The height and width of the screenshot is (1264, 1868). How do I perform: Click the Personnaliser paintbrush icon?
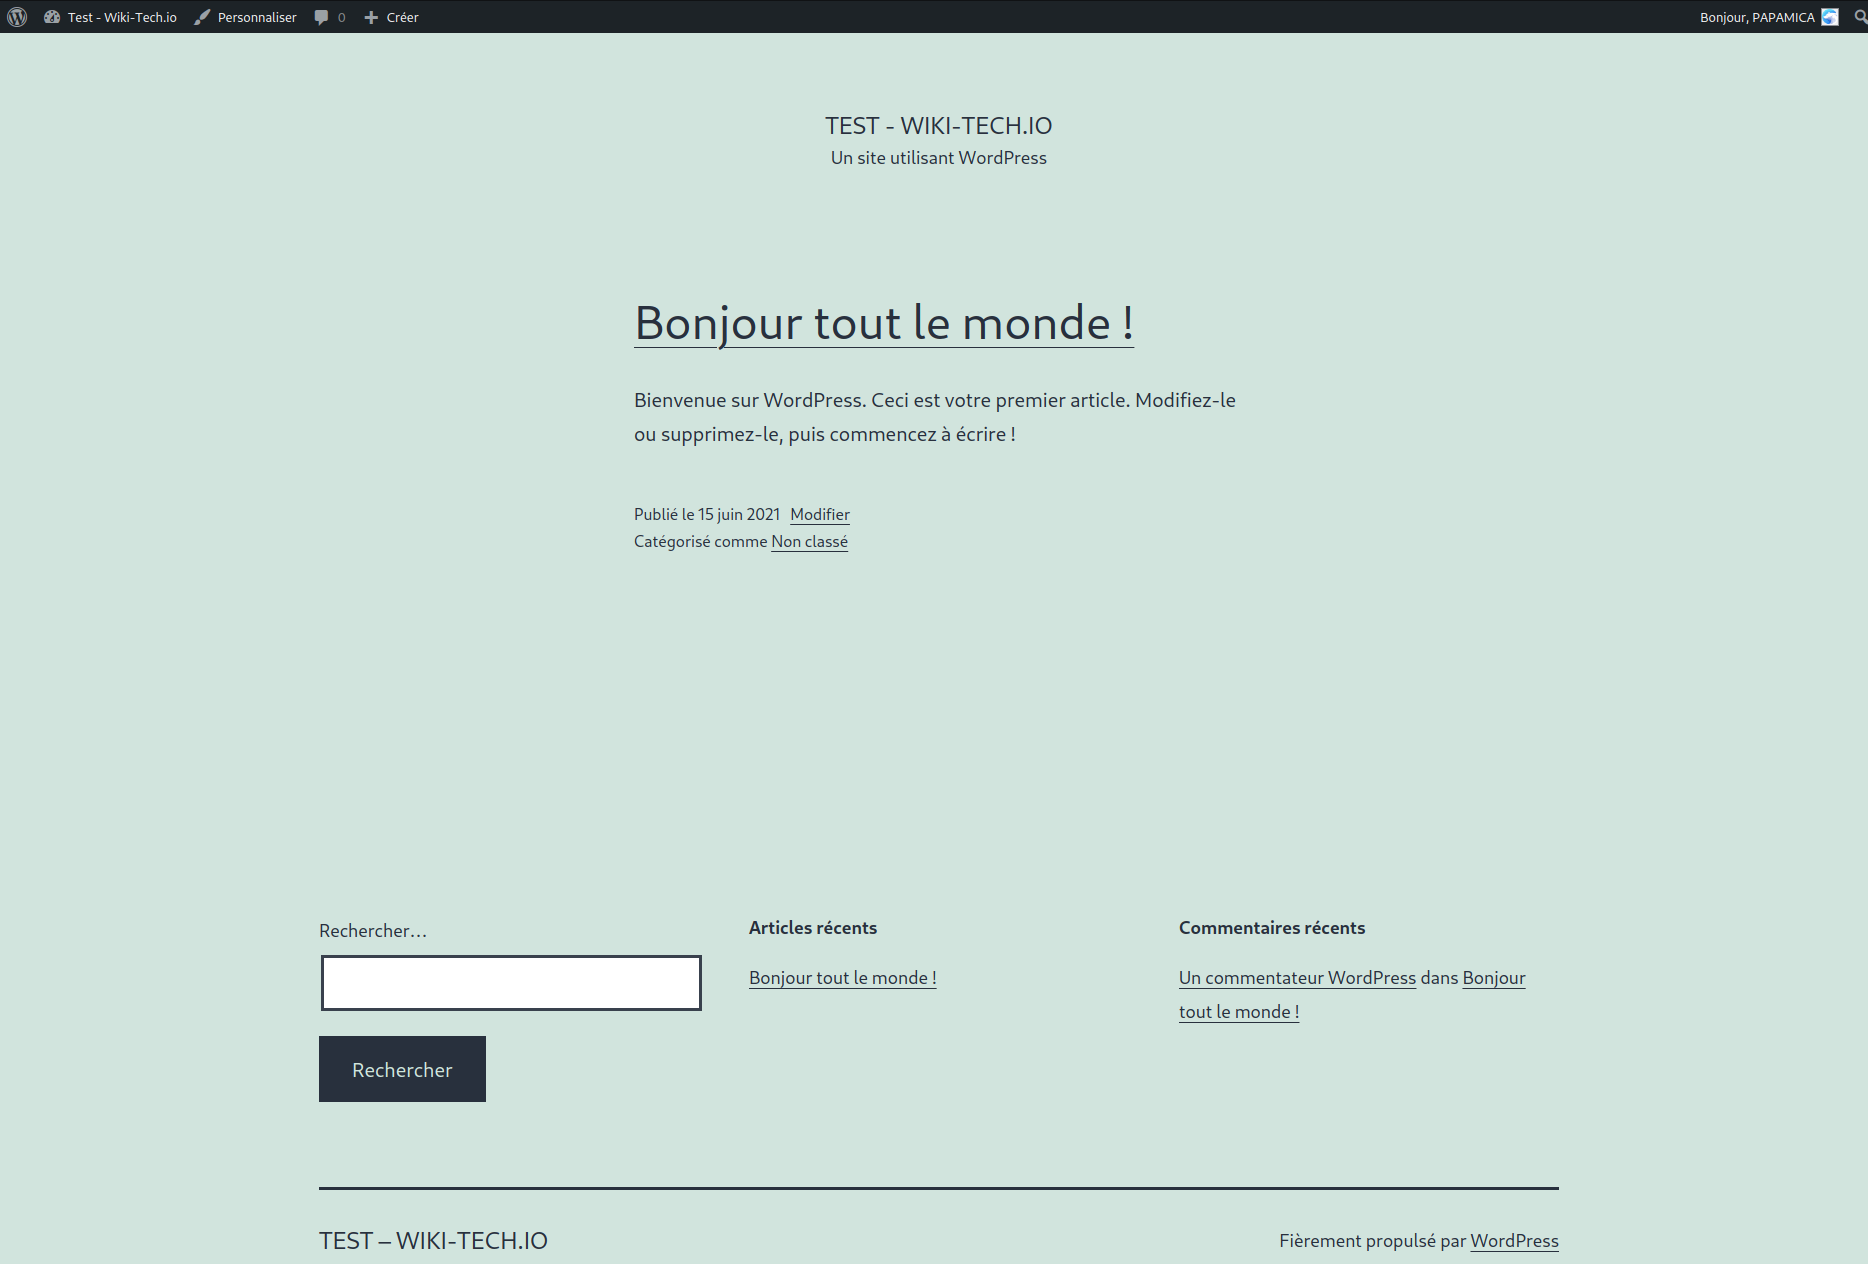pos(202,17)
